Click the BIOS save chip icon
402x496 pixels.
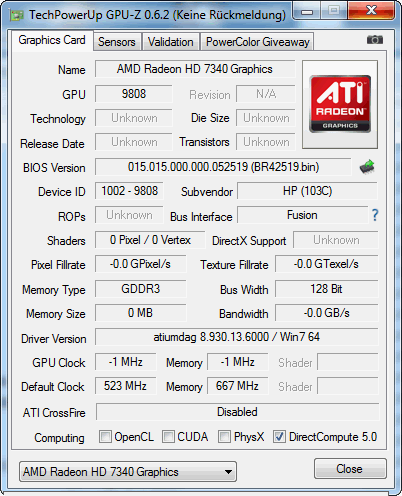pos(367,167)
